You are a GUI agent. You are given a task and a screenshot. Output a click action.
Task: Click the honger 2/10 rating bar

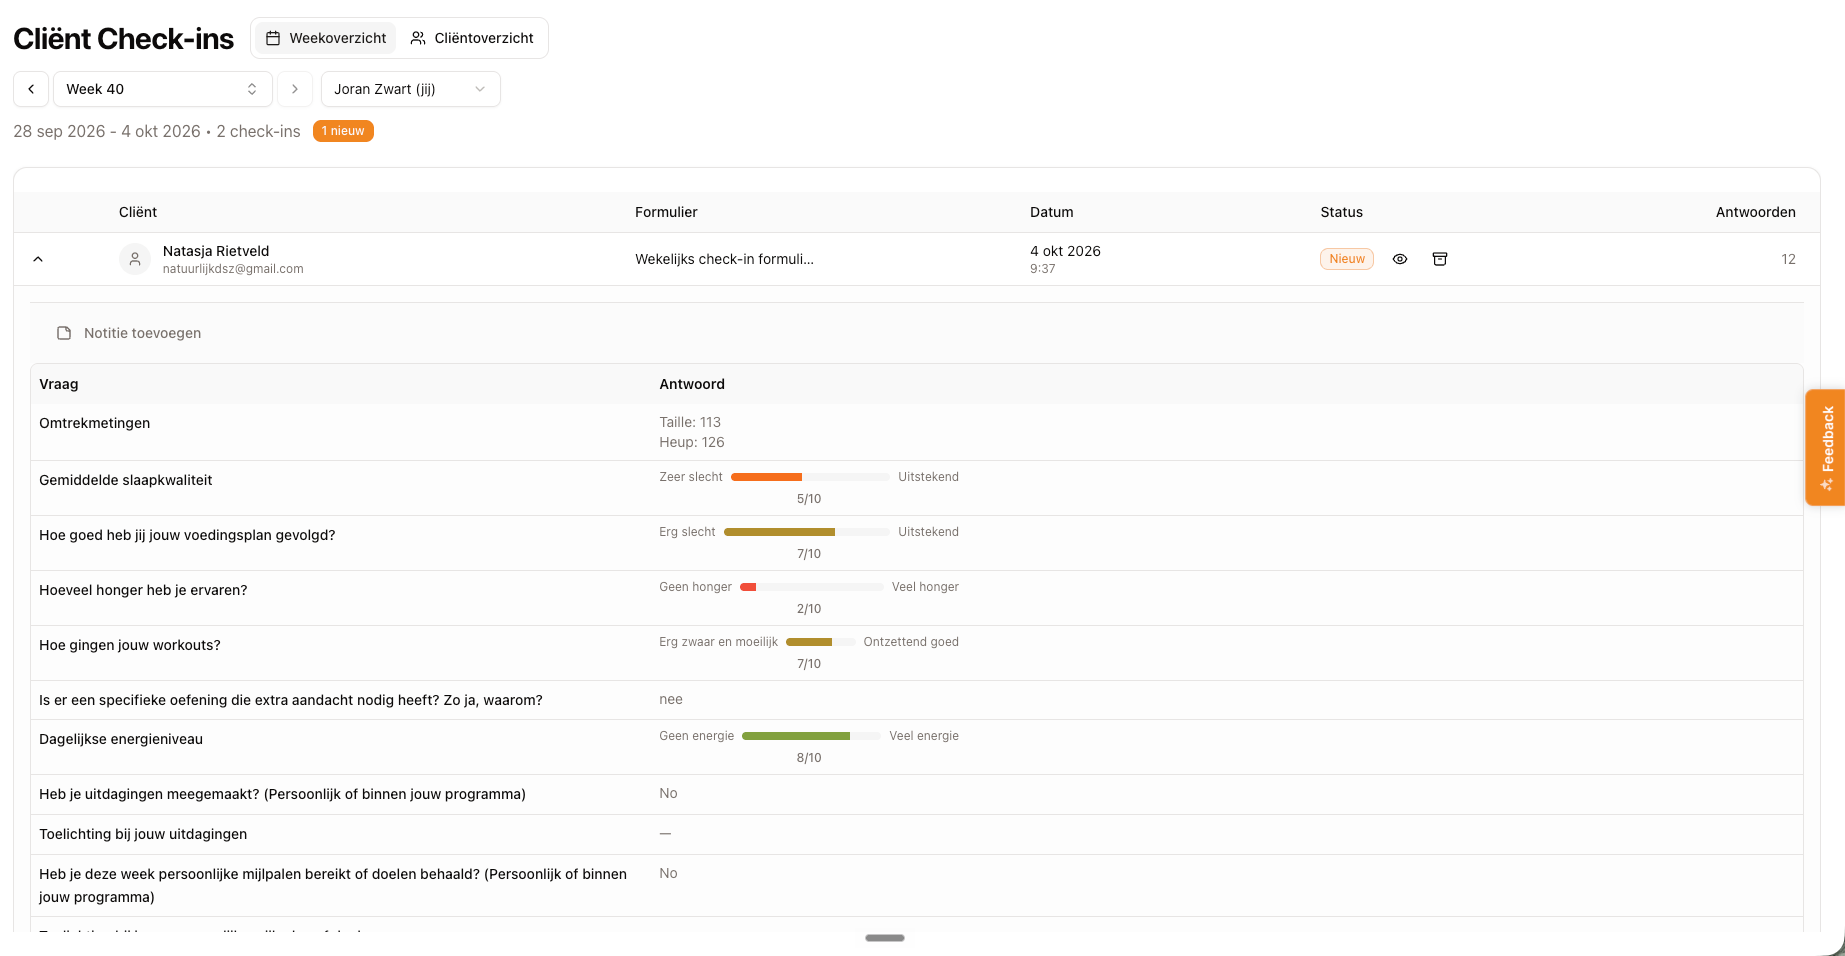click(x=812, y=587)
